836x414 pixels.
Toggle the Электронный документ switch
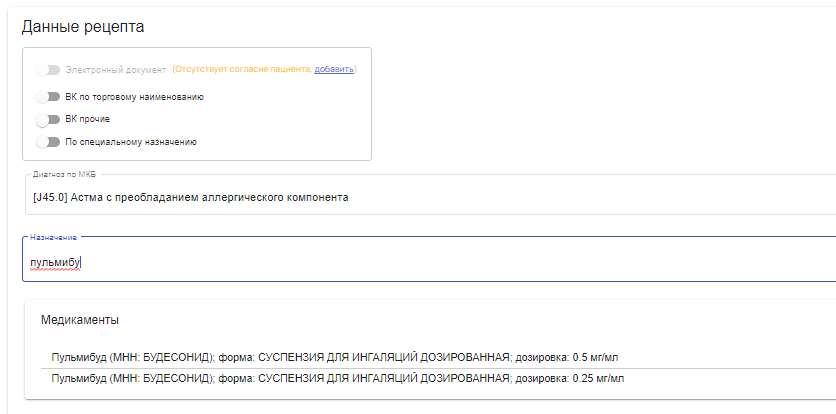(x=48, y=70)
